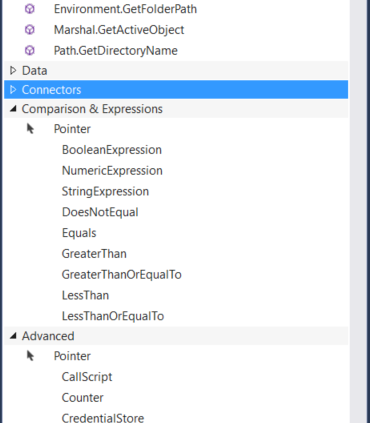Select the CallScript activity

pyautogui.click(x=87, y=377)
